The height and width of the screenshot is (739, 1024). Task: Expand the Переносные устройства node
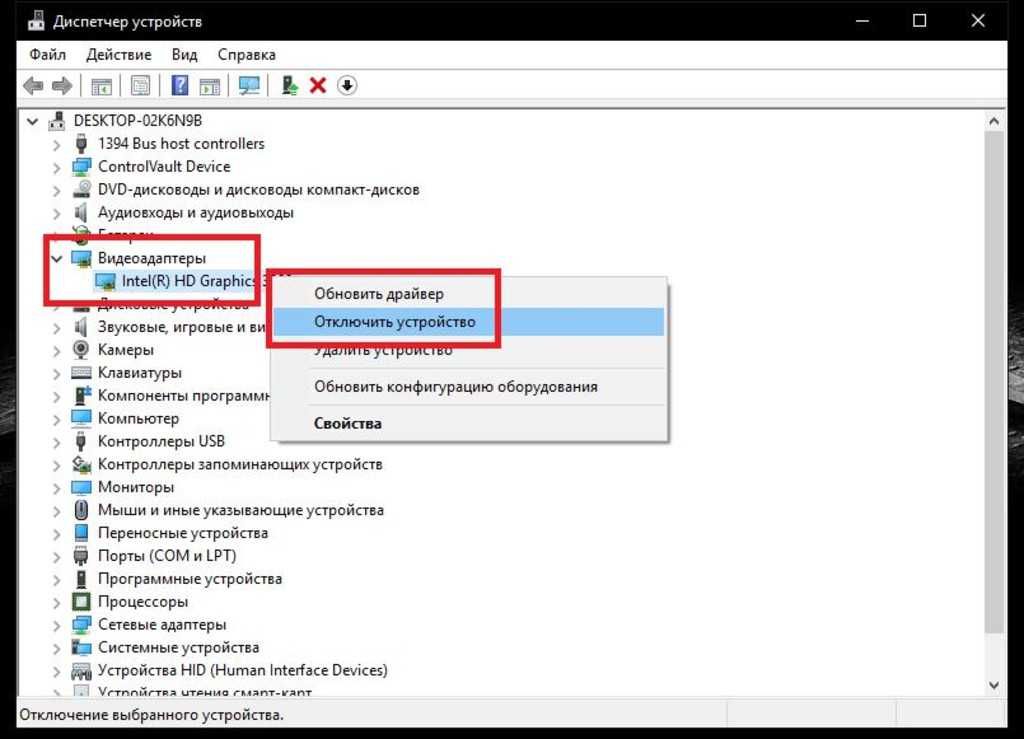coord(57,533)
